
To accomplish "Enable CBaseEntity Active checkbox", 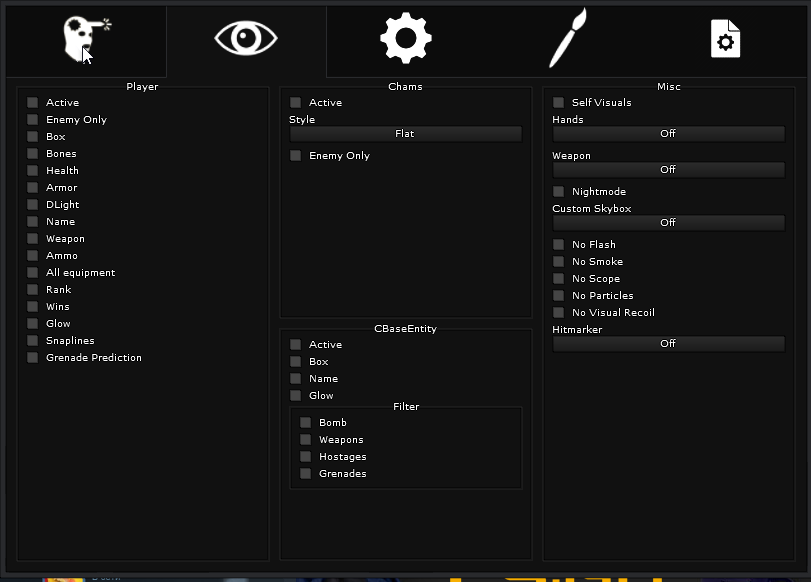I will 296,345.
